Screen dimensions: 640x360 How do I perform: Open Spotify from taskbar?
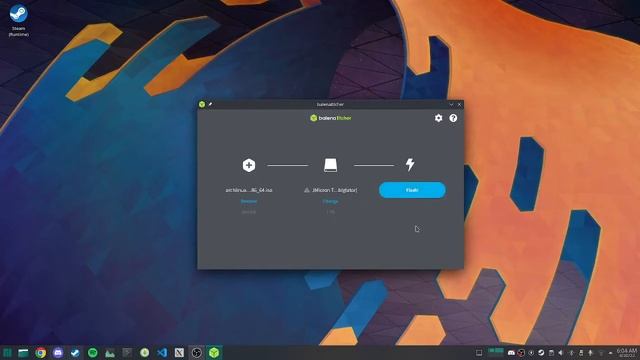(93, 353)
